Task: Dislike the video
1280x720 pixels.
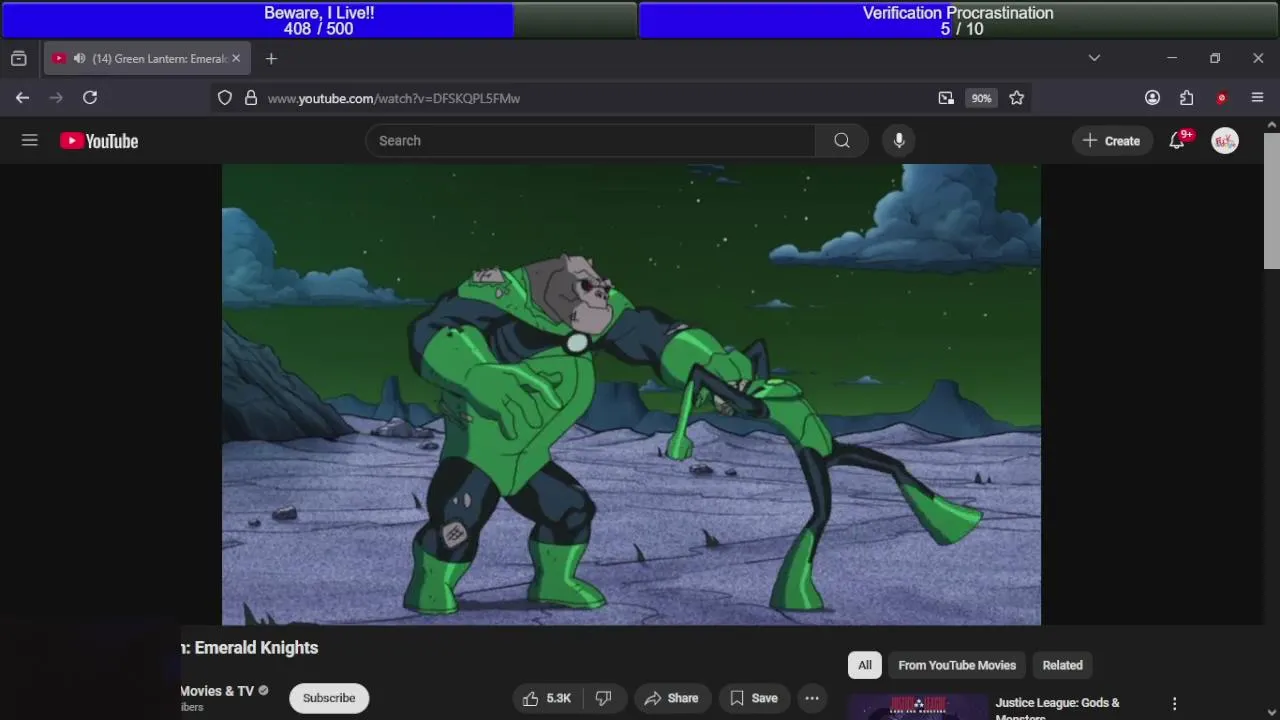Action: tap(603, 698)
